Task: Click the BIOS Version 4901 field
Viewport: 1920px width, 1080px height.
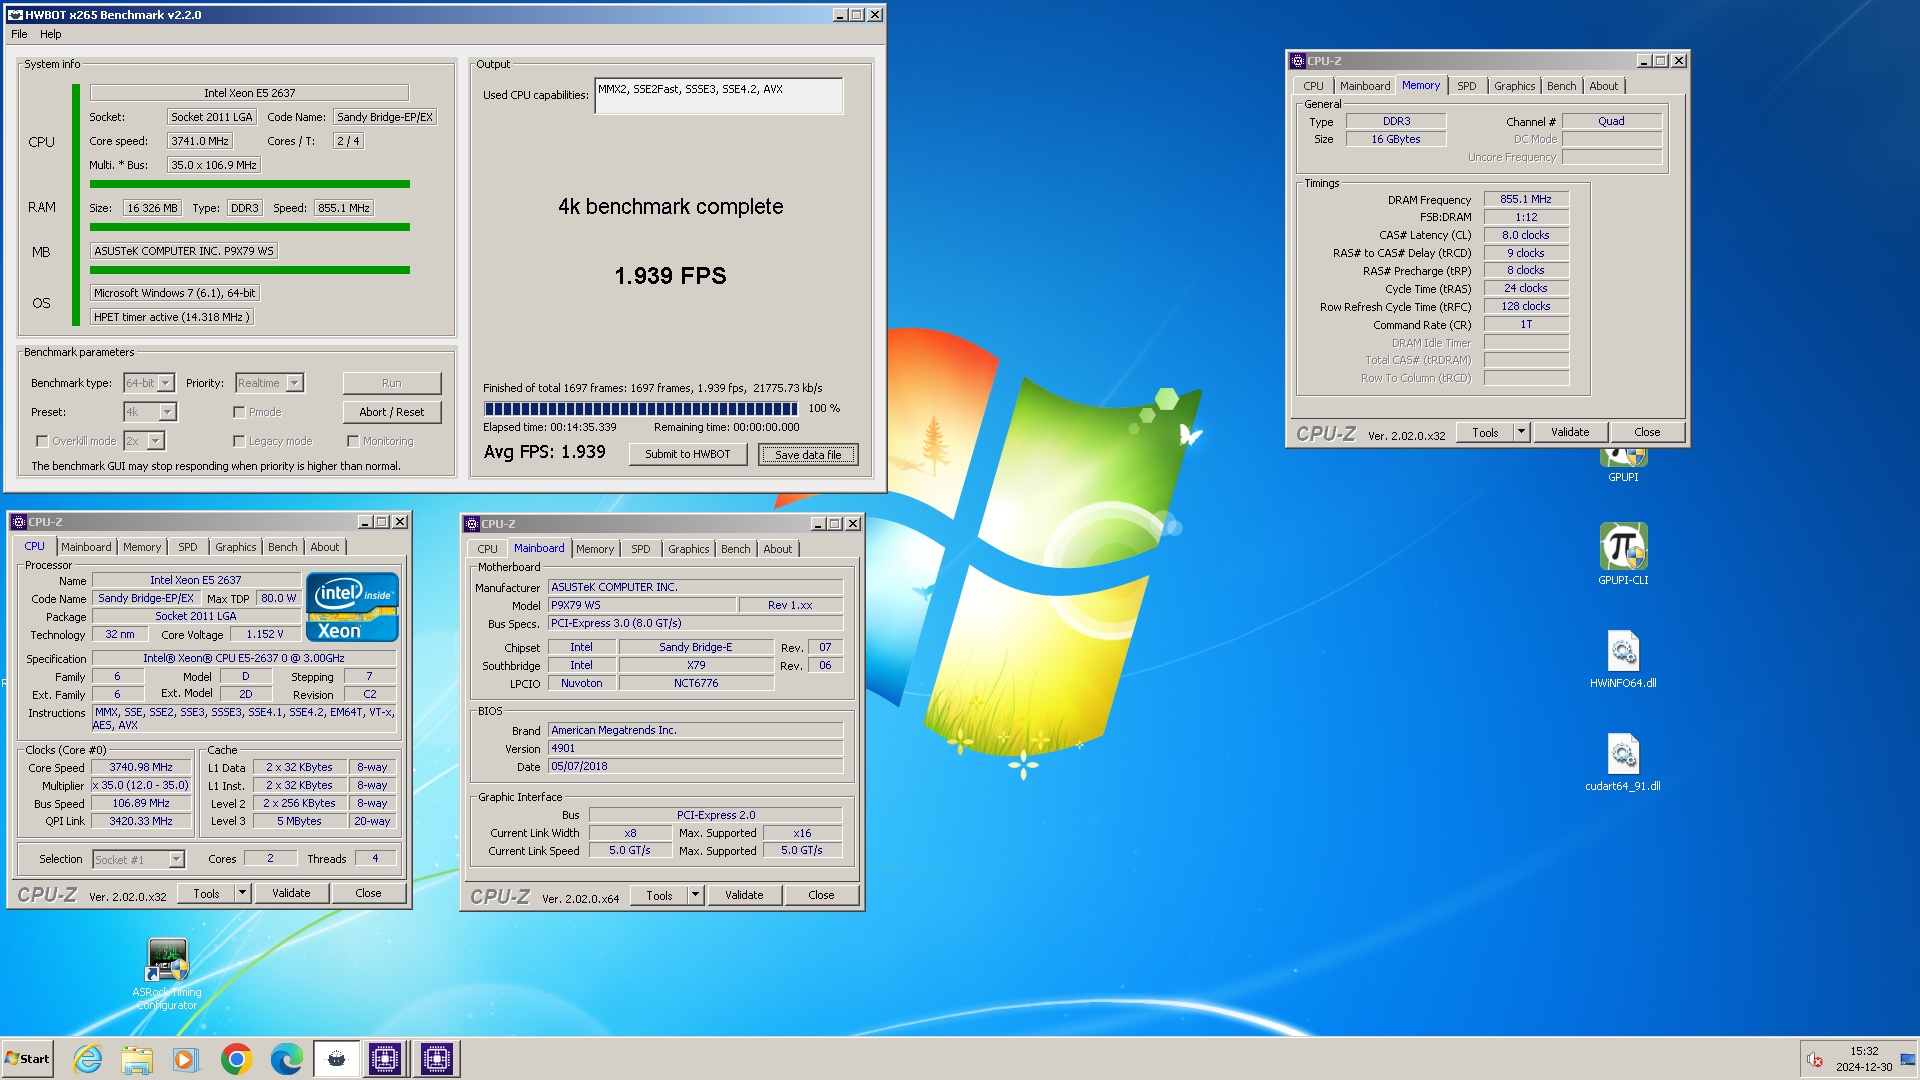Action: (x=696, y=748)
